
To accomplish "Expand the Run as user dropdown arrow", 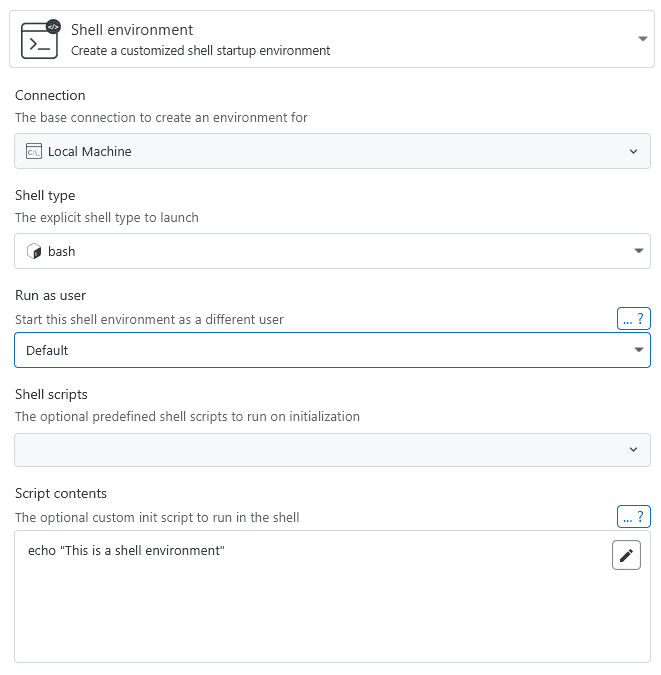I will tap(639, 350).
